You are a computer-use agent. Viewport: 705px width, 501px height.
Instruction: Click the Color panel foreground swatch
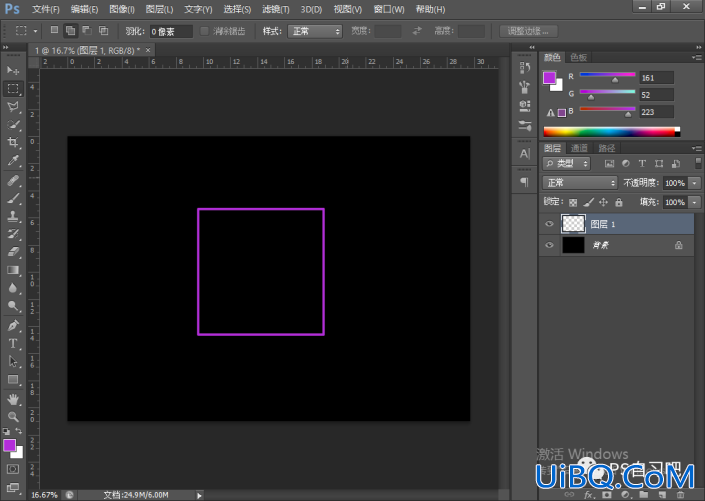[549, 78]
